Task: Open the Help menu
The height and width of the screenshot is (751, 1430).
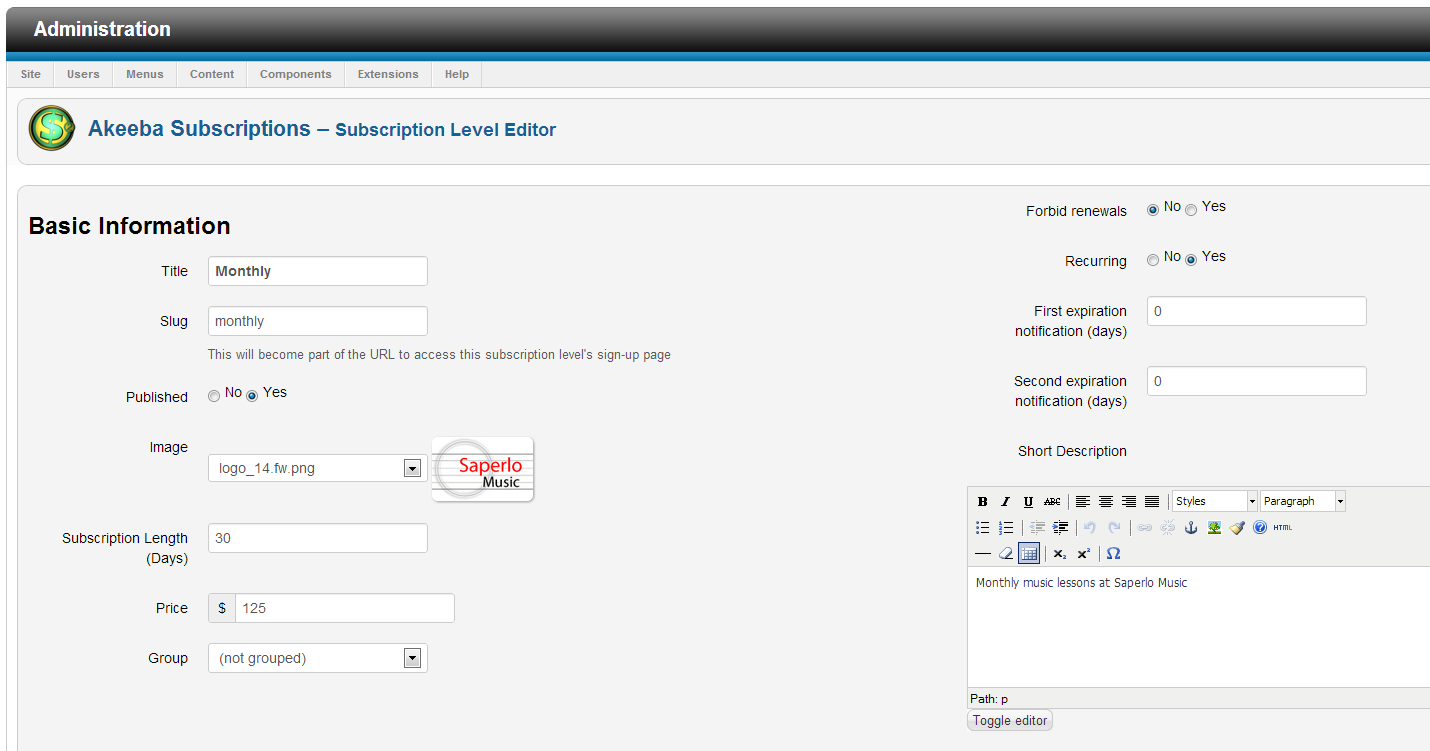Action: [457, 74]
